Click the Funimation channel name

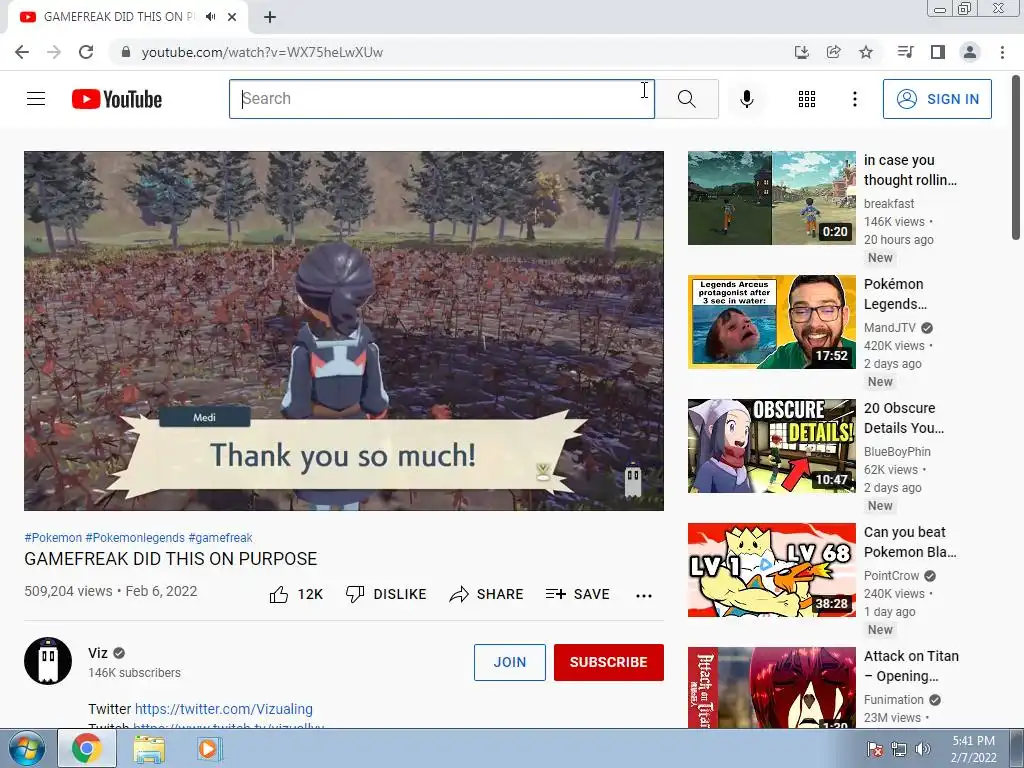pos(893,699)
